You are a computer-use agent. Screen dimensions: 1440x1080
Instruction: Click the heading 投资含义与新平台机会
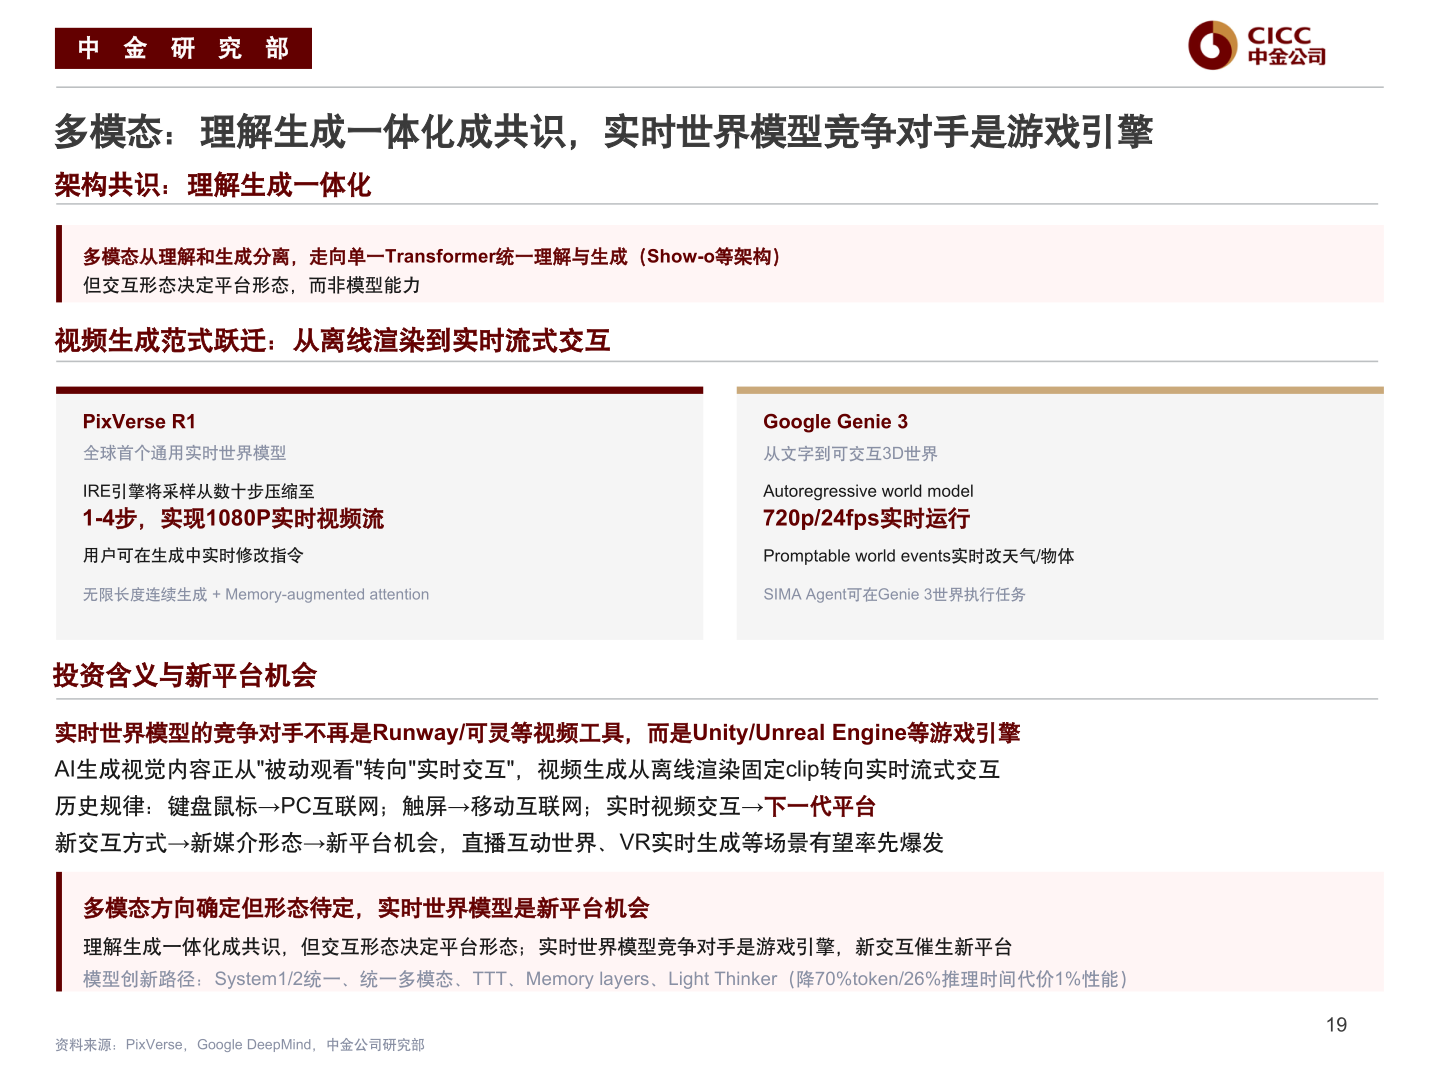pos(185,676)
